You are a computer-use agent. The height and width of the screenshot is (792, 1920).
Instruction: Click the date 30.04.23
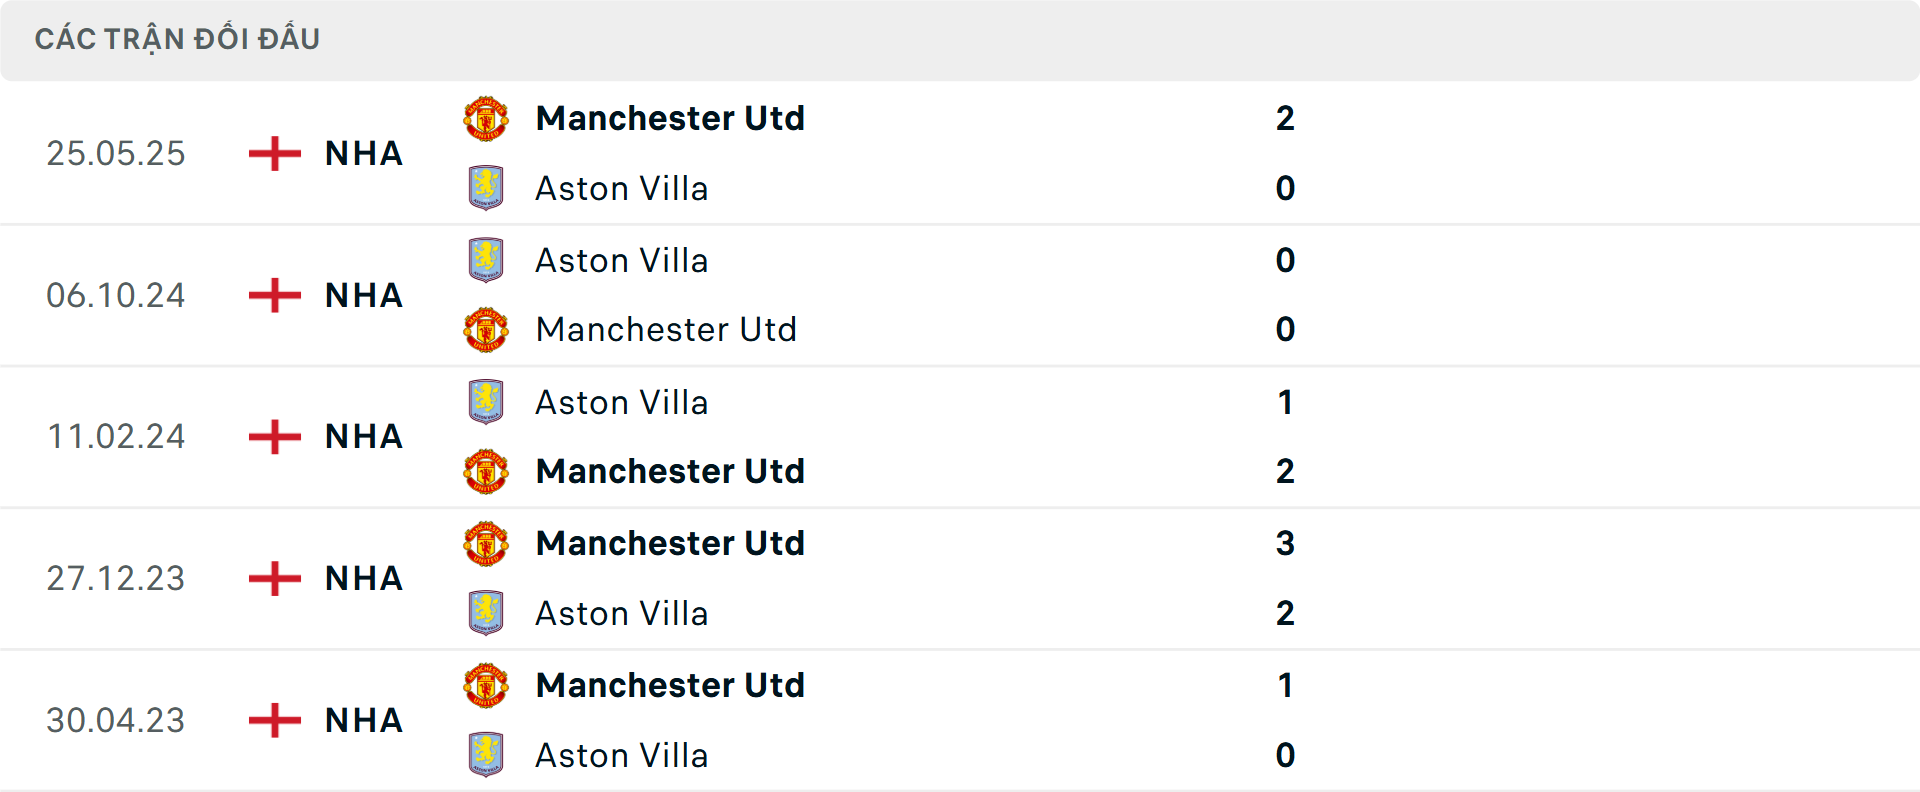116,720
